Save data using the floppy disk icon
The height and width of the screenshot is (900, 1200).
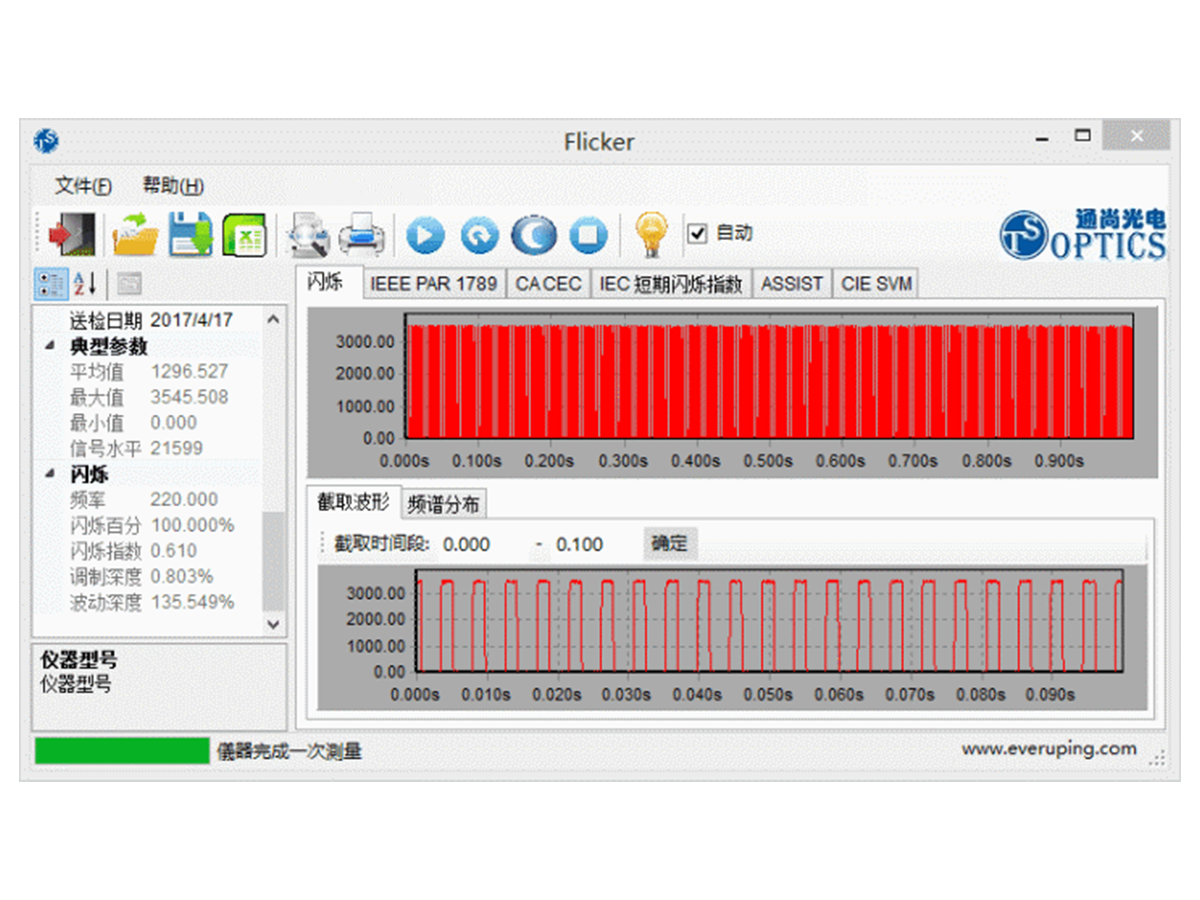[189, 235]
